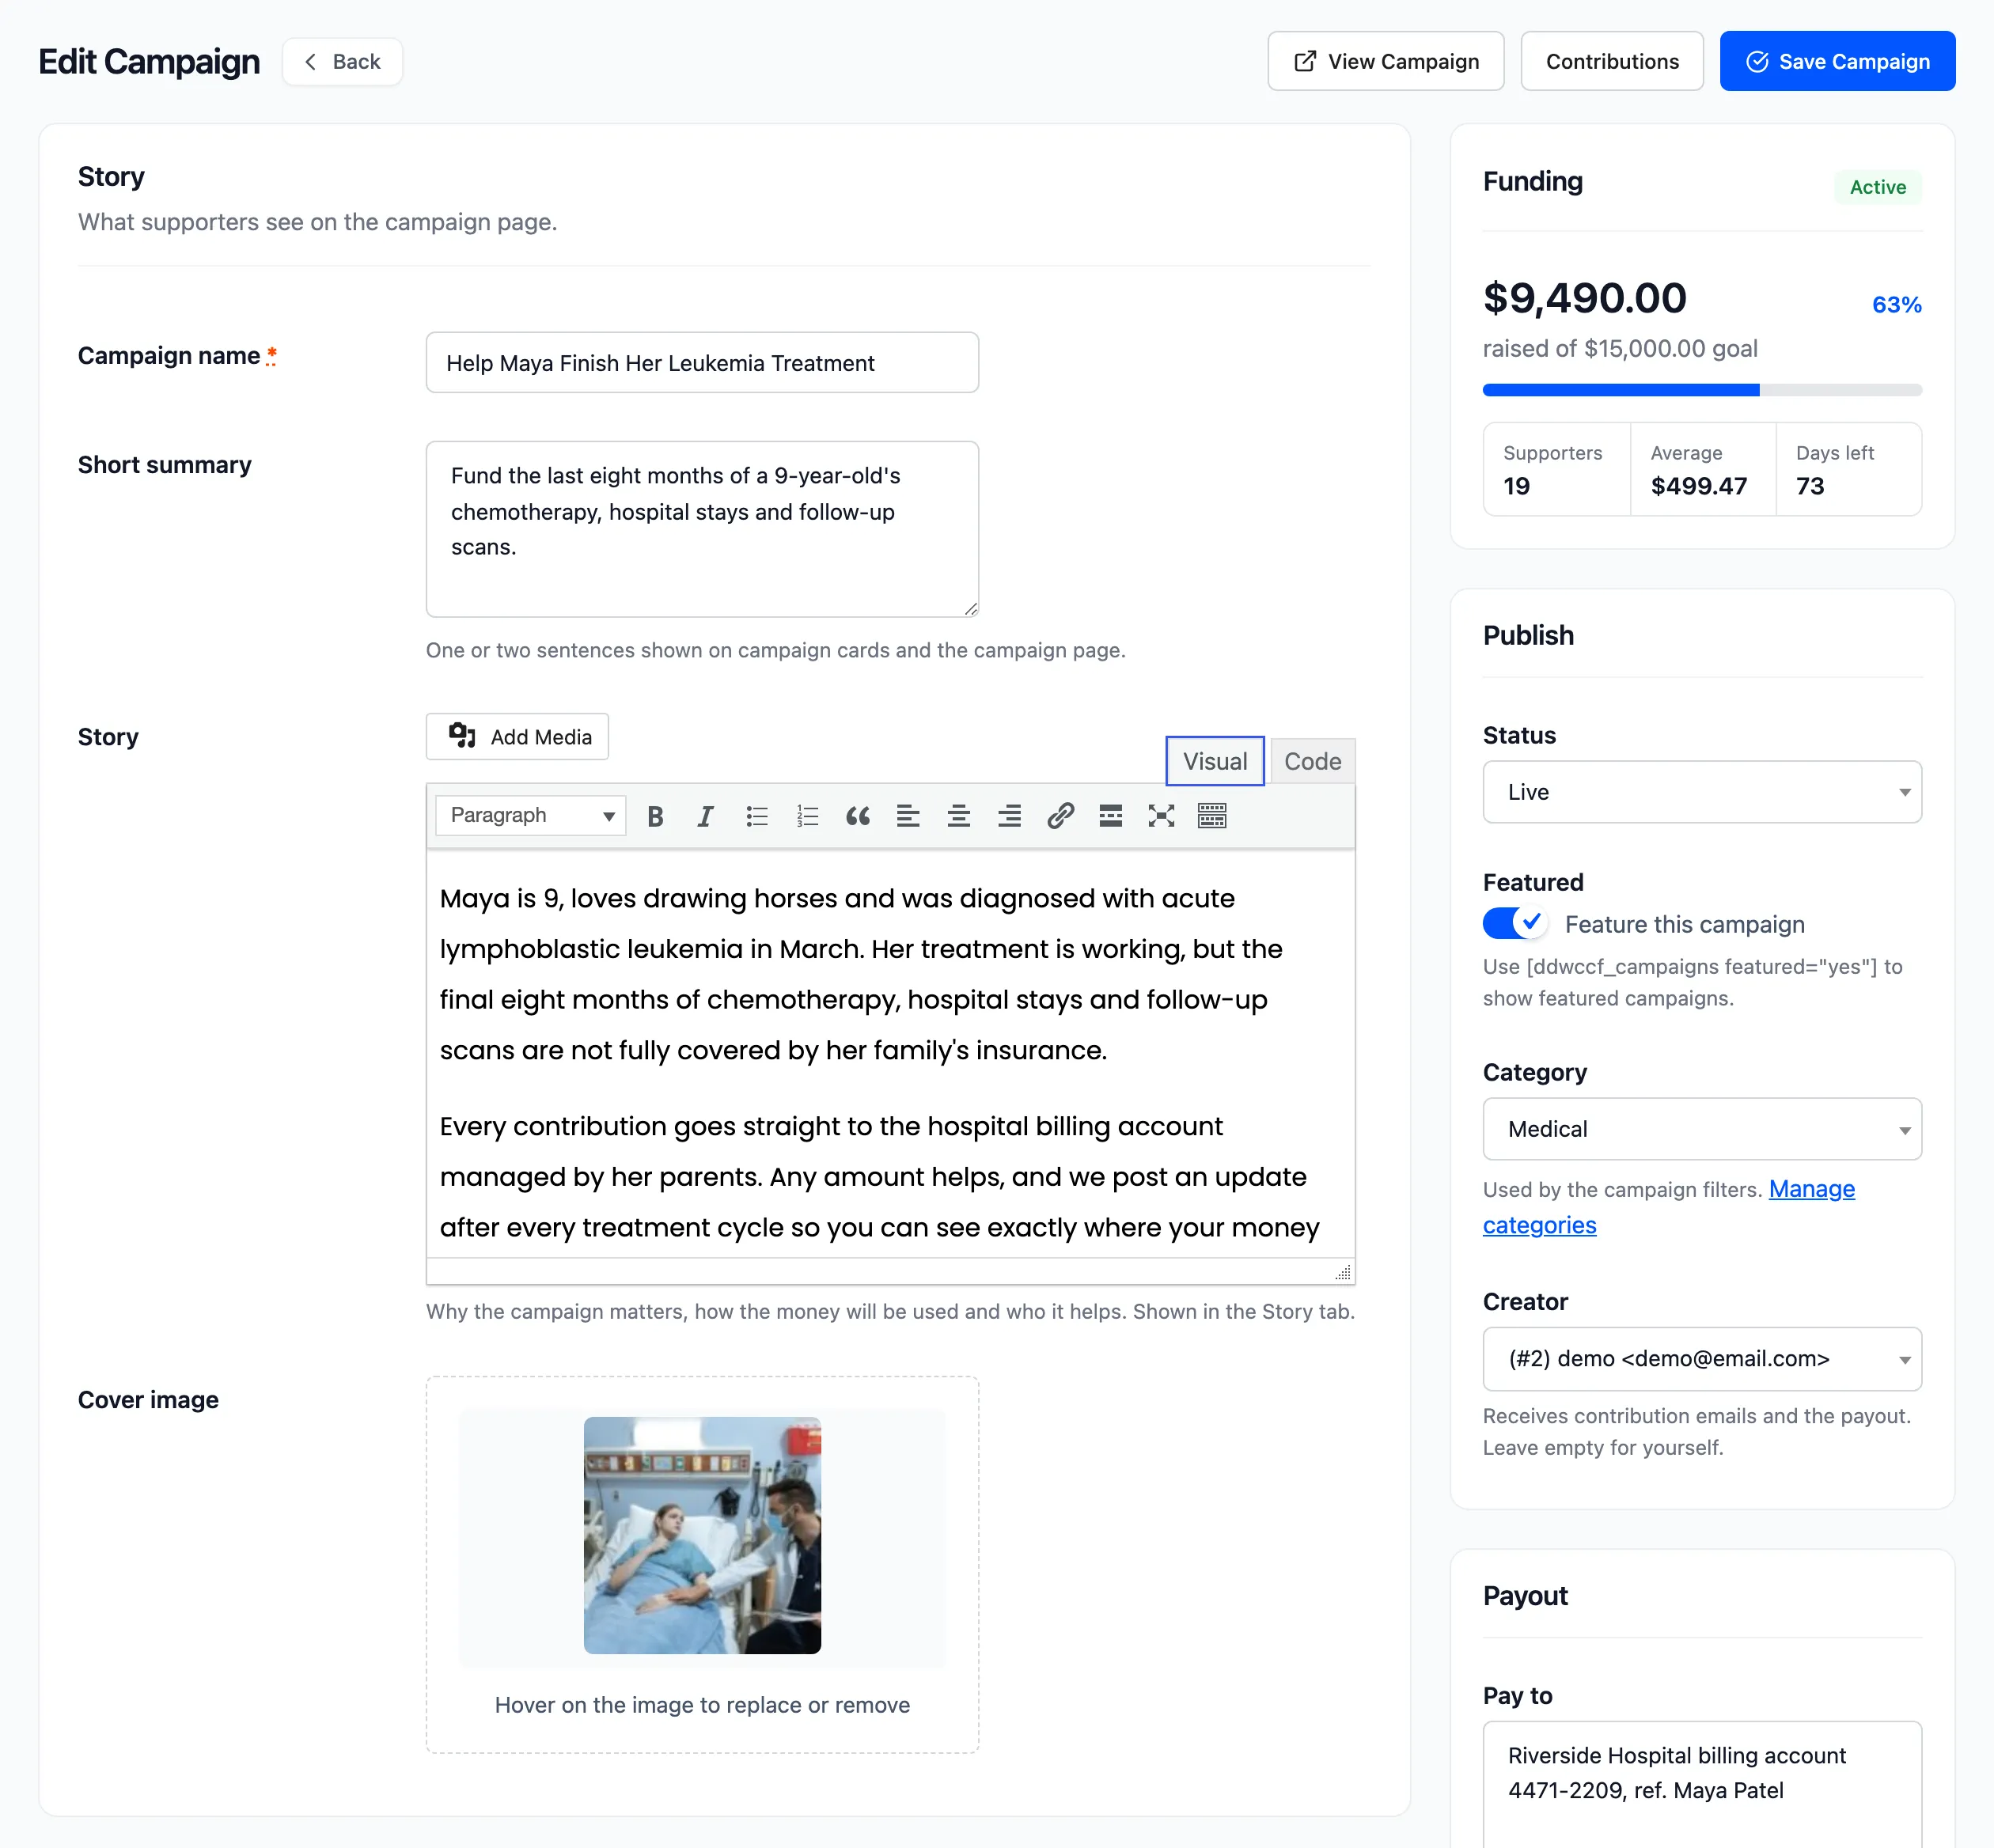Click the Days left 73 stat

(x=1848, y=469)
